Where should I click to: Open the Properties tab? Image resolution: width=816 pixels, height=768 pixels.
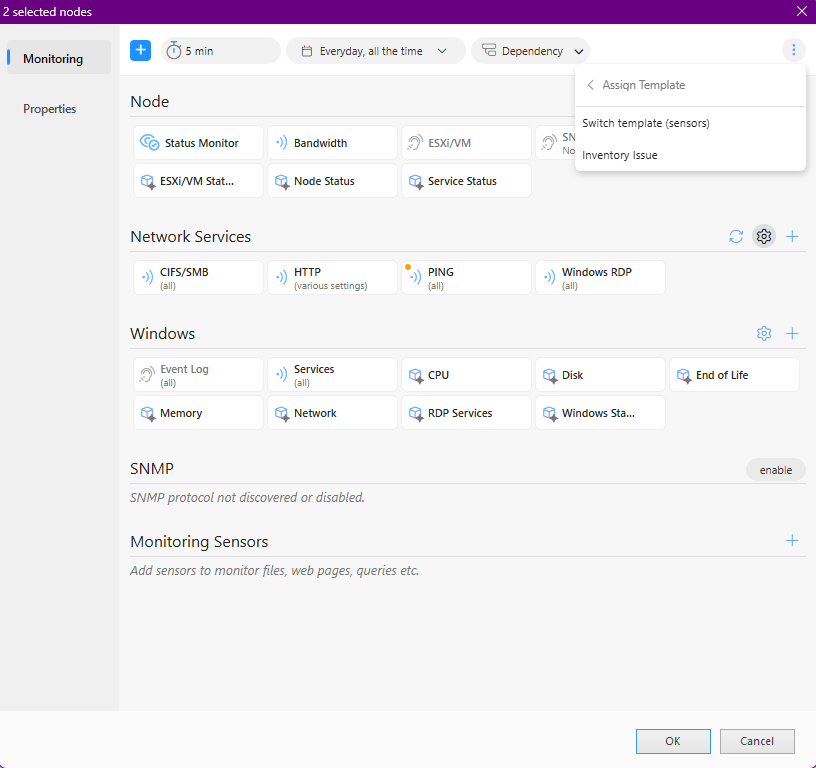(58, 109)
